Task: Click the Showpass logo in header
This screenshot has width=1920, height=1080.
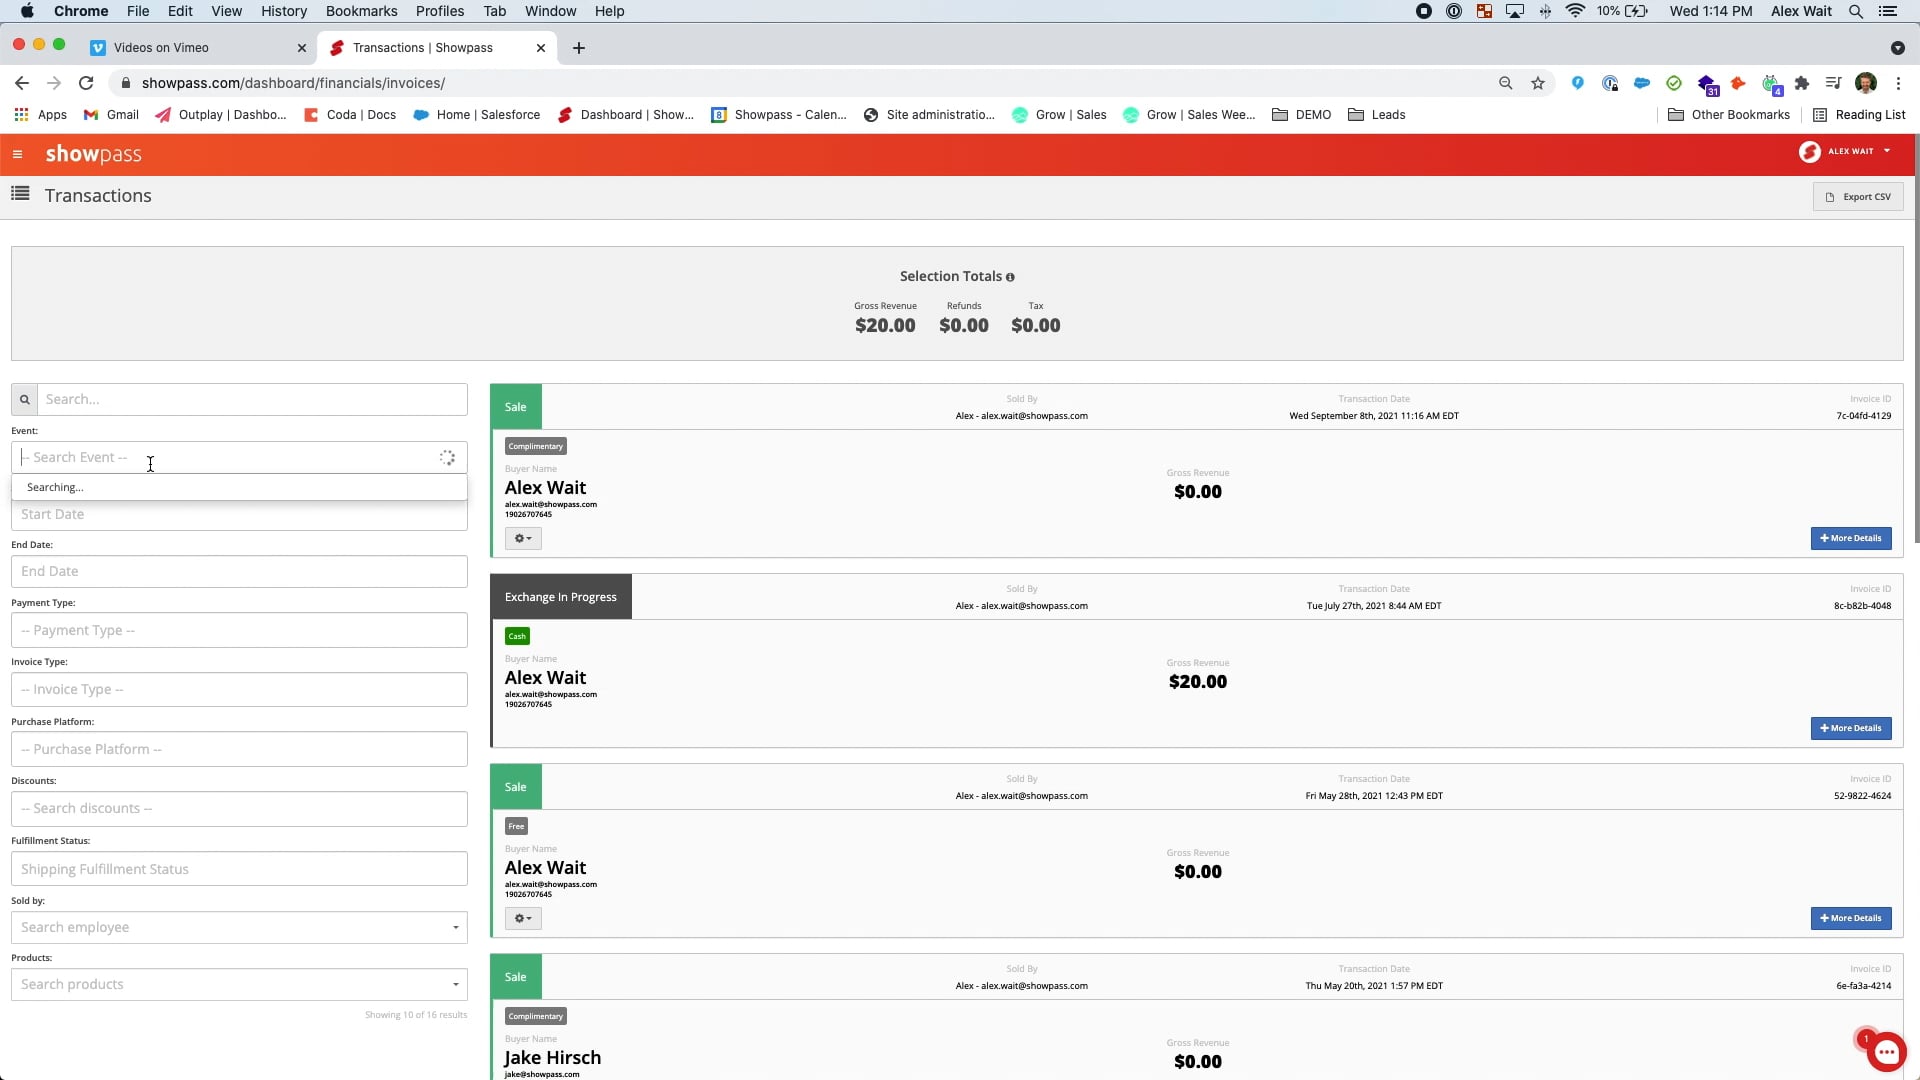Action: (93, 154)
